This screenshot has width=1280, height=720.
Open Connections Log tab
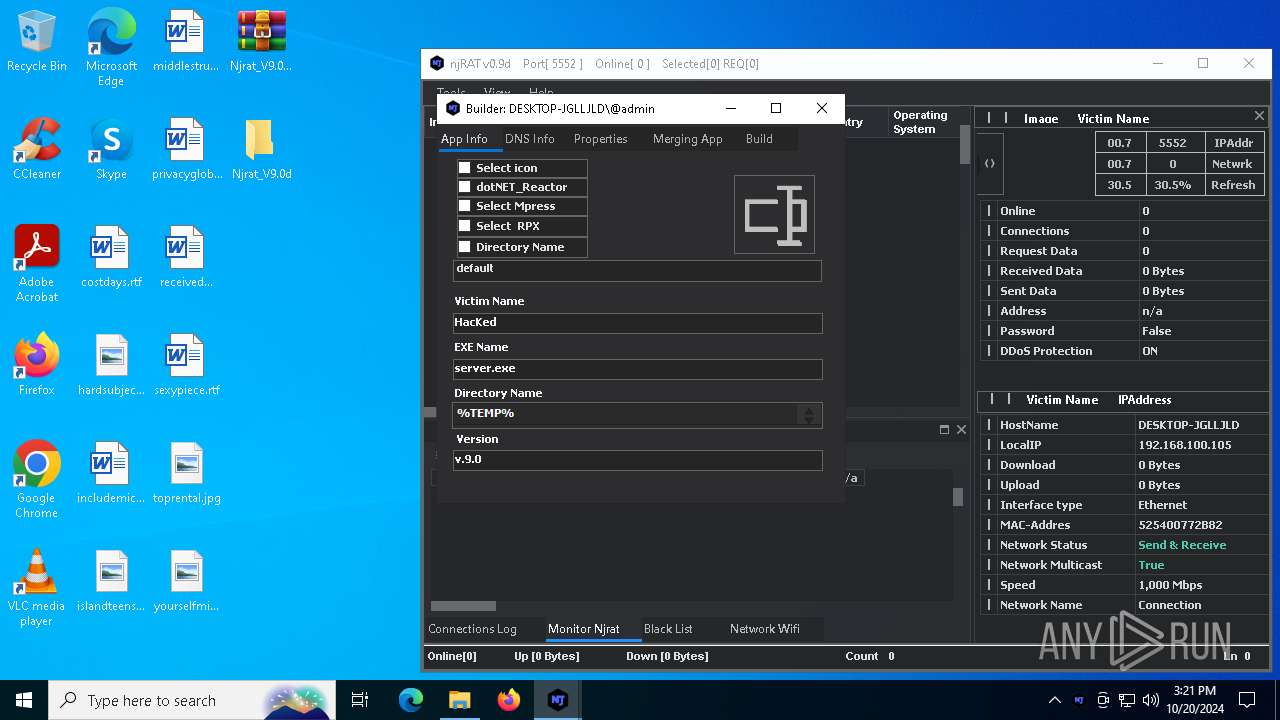coord(472,629)
